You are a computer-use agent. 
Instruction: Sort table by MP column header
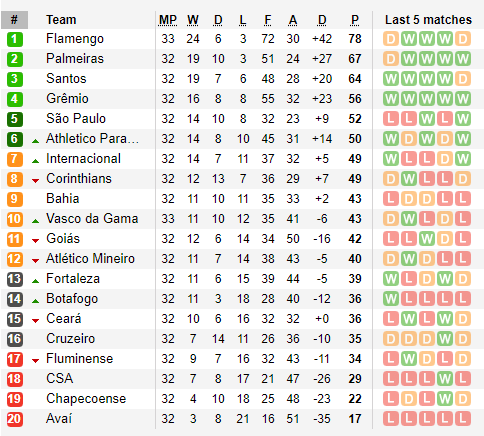point(168,20)
